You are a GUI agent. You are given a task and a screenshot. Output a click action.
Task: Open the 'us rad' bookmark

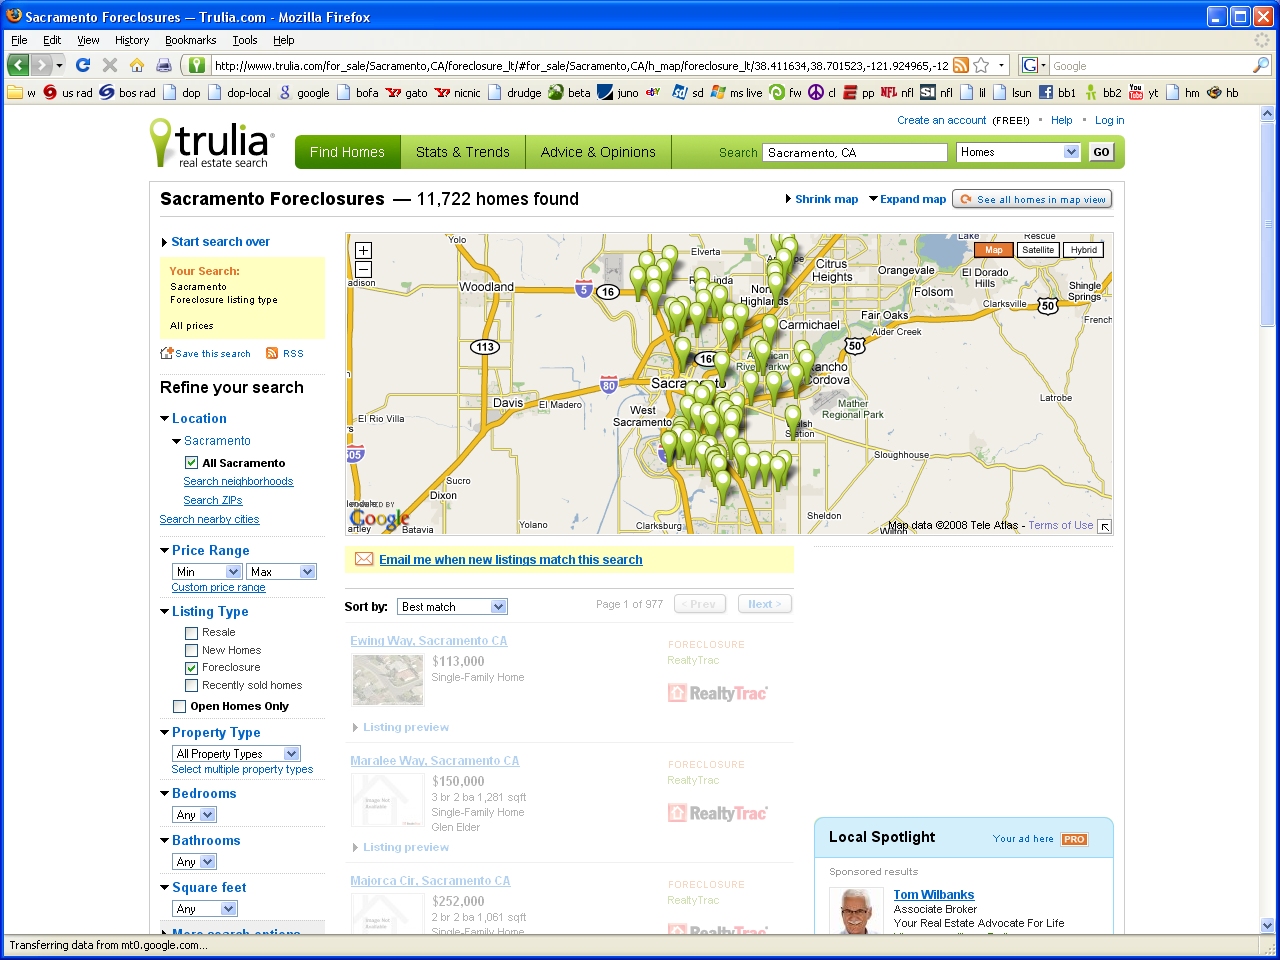point(68,92)
